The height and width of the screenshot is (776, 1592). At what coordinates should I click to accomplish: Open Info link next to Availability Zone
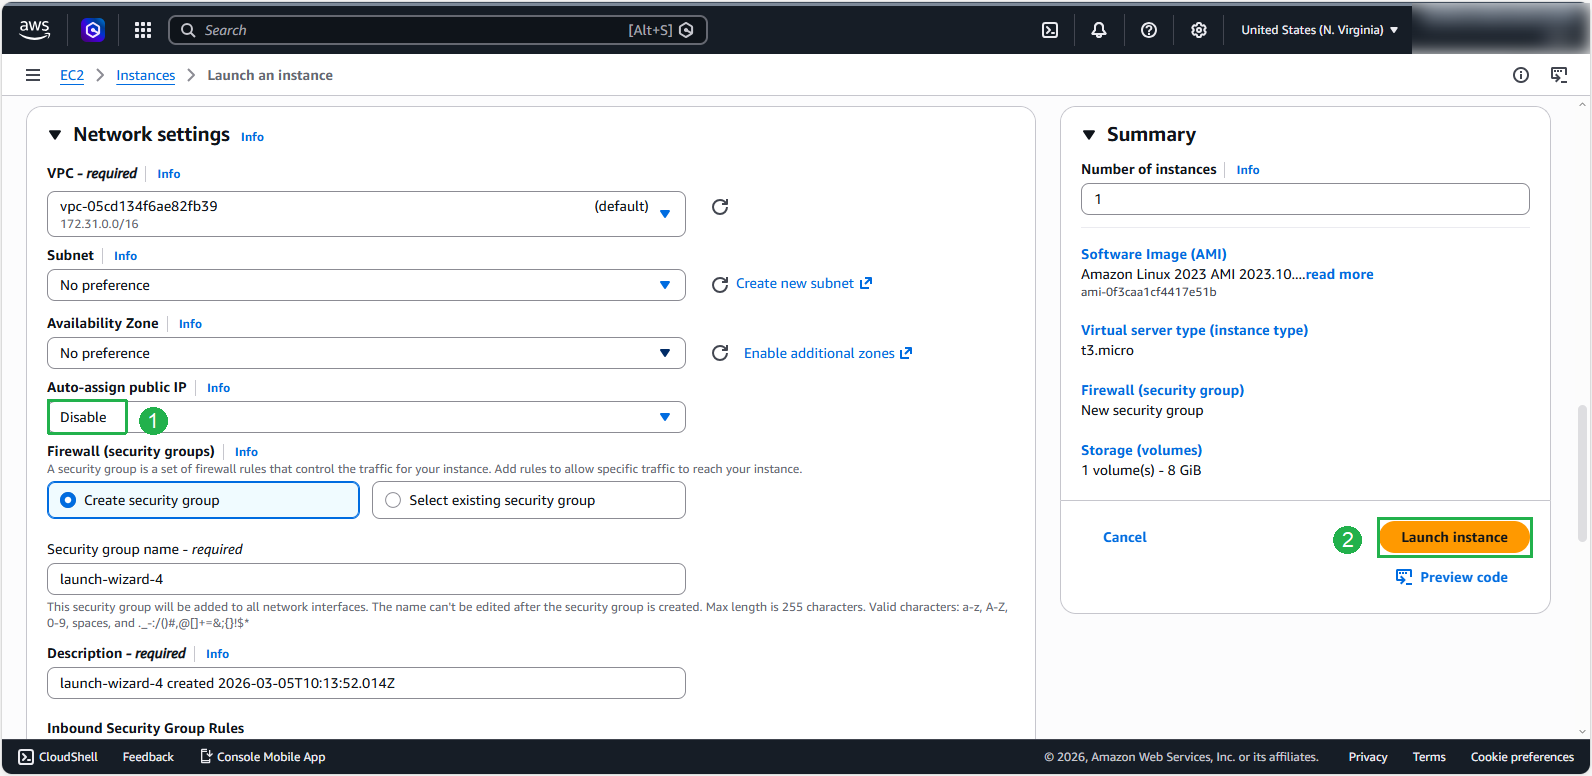tap(190, 324)
